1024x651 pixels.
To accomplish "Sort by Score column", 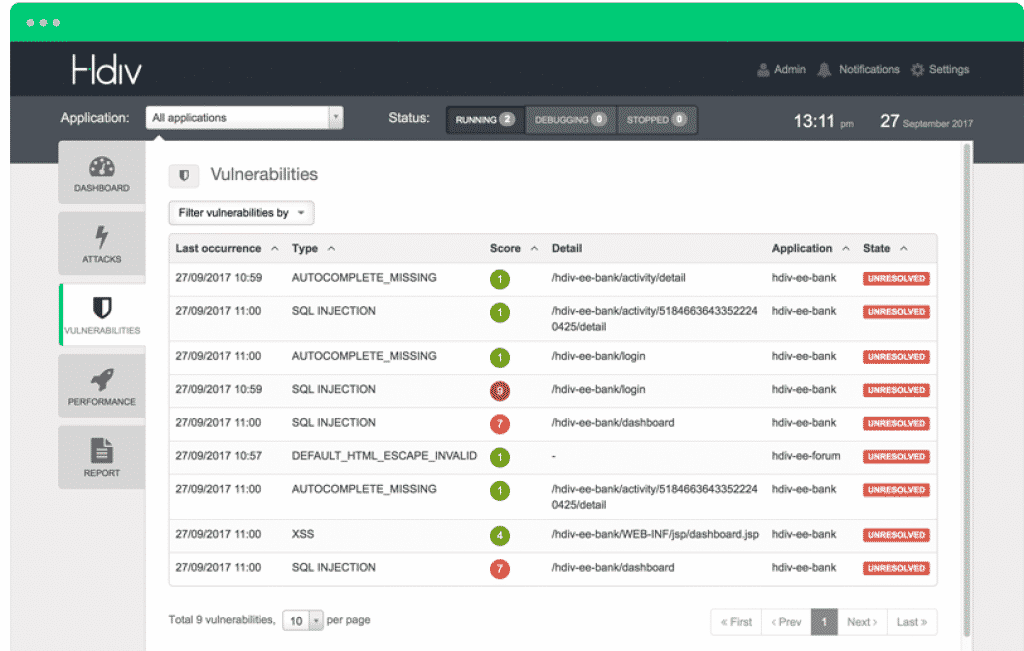I will click(x=514, y=248).
